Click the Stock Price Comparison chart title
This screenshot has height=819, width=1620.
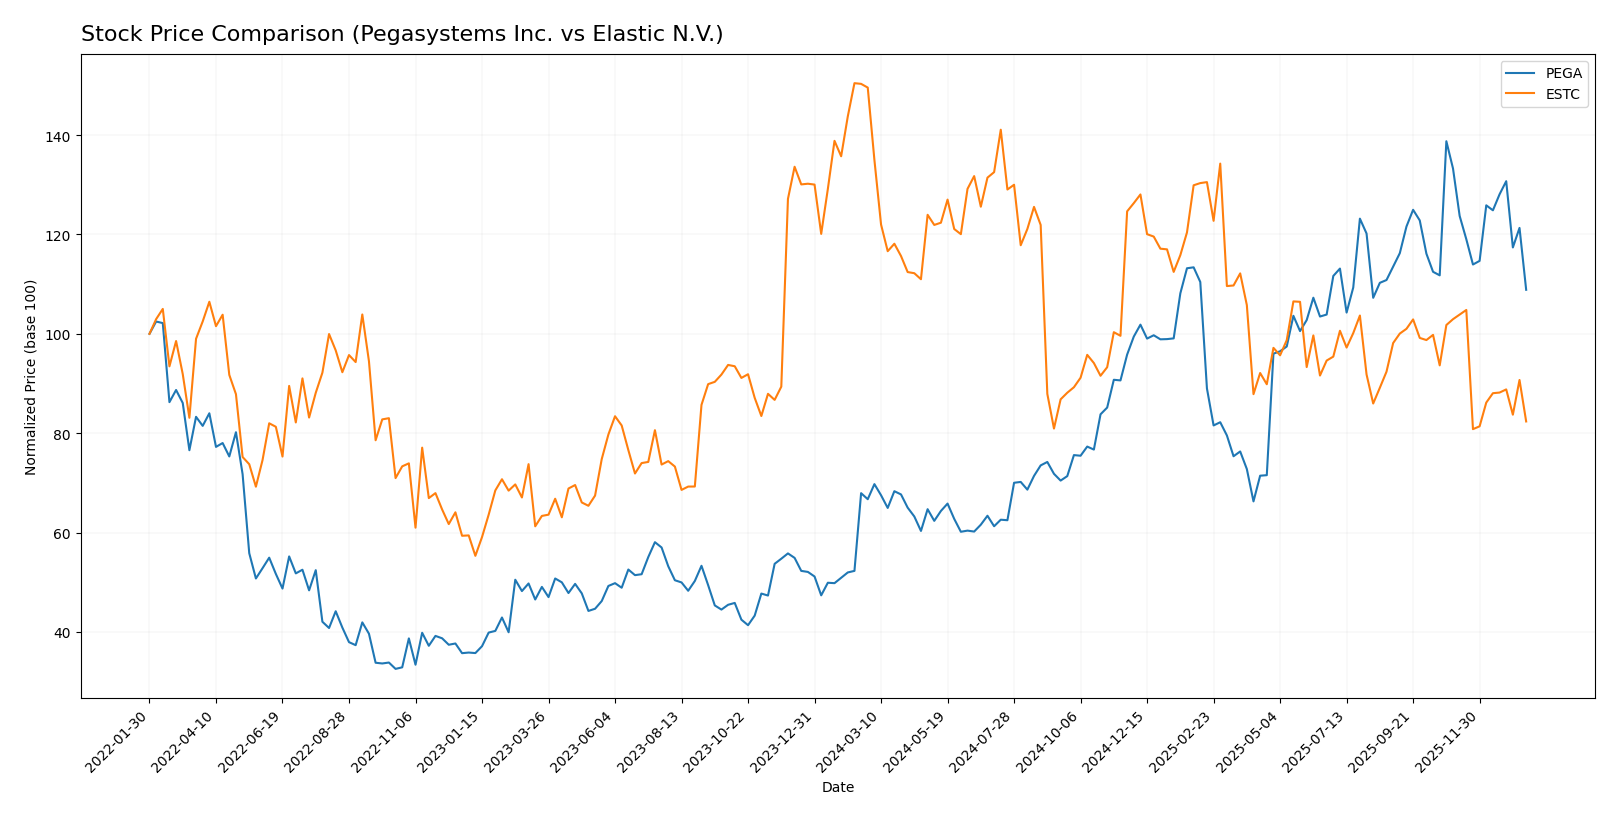pos(401,34)
